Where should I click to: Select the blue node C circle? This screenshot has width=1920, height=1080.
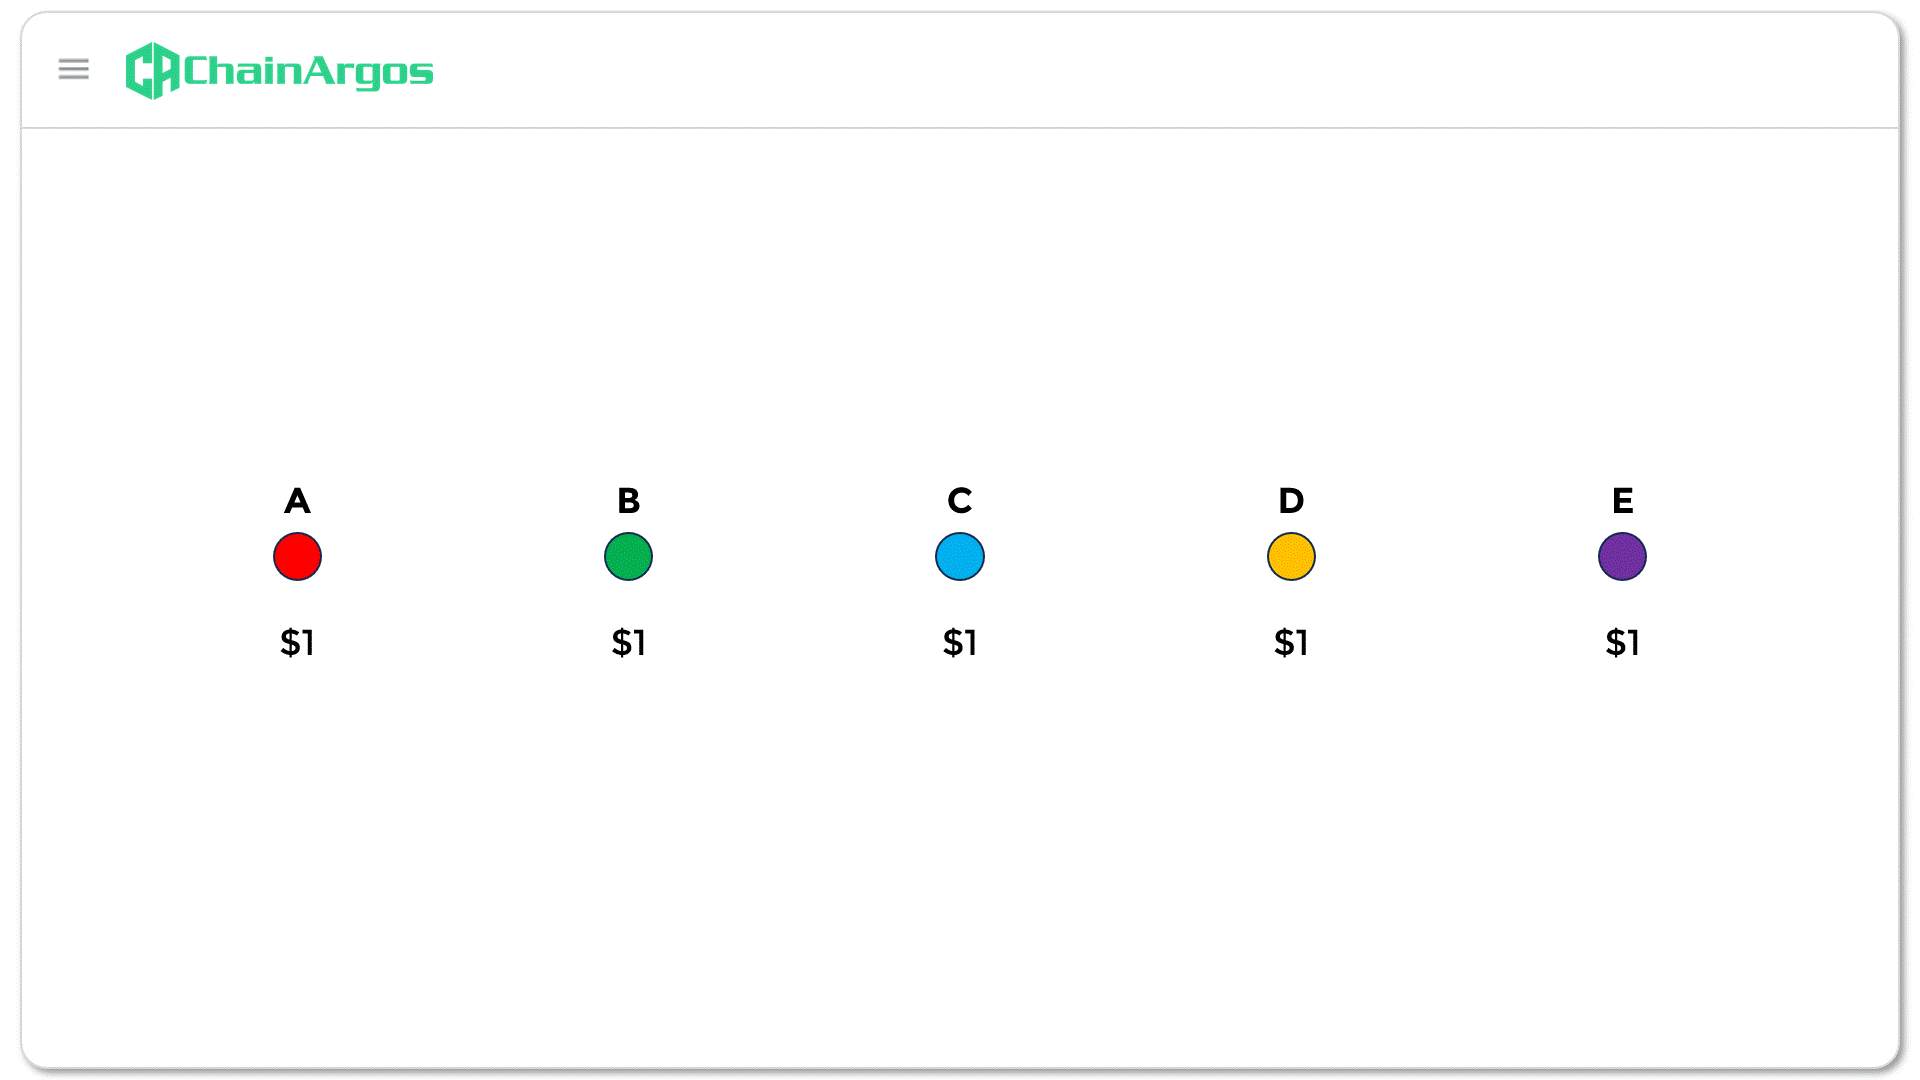[960, 557]
